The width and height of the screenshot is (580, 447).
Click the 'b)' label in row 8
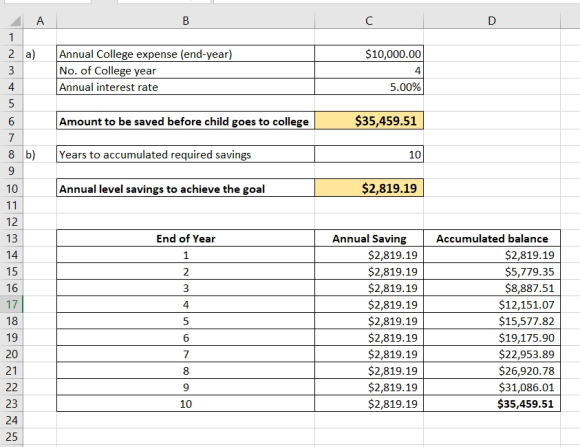pyautogui.click(x=30, y=154)
